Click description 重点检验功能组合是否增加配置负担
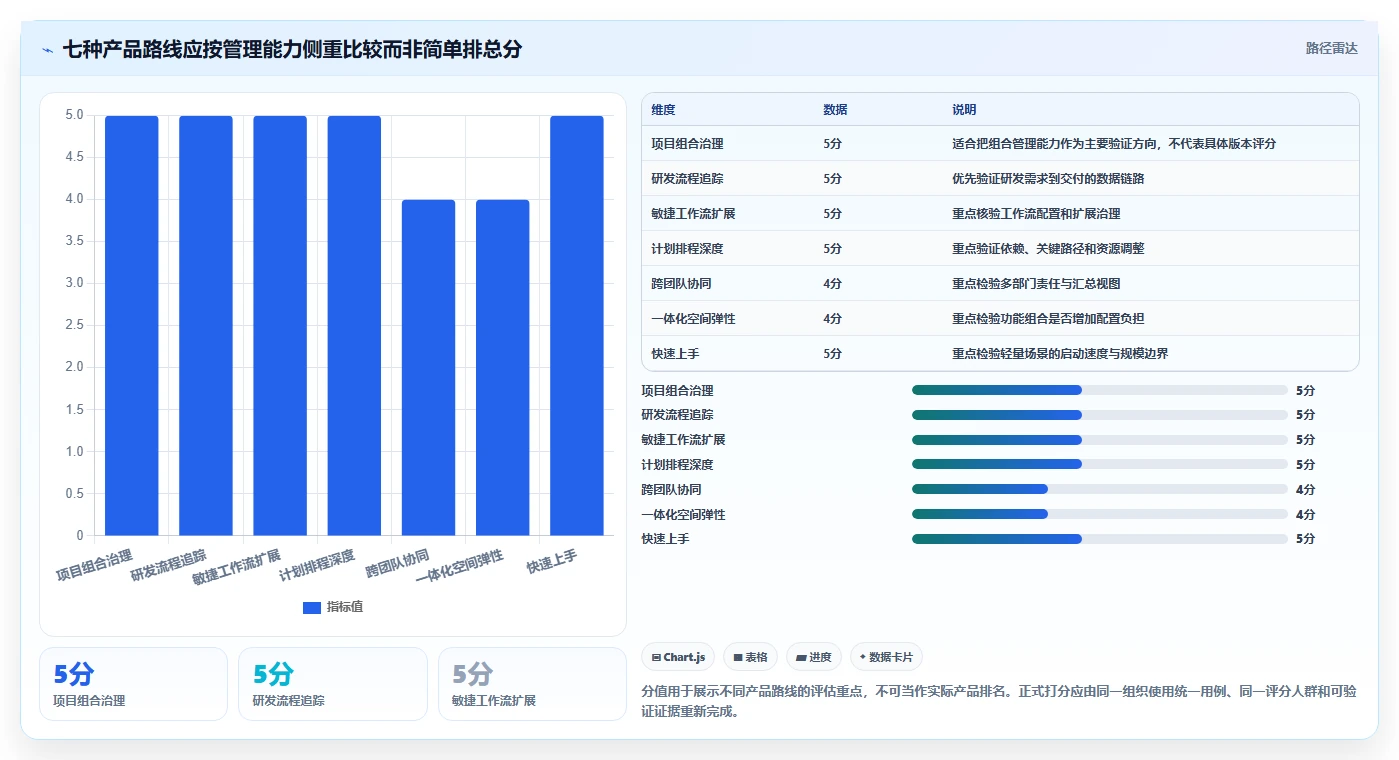Image resolution: width=1399 pixels, height=760 pixels. (1048, 319)
